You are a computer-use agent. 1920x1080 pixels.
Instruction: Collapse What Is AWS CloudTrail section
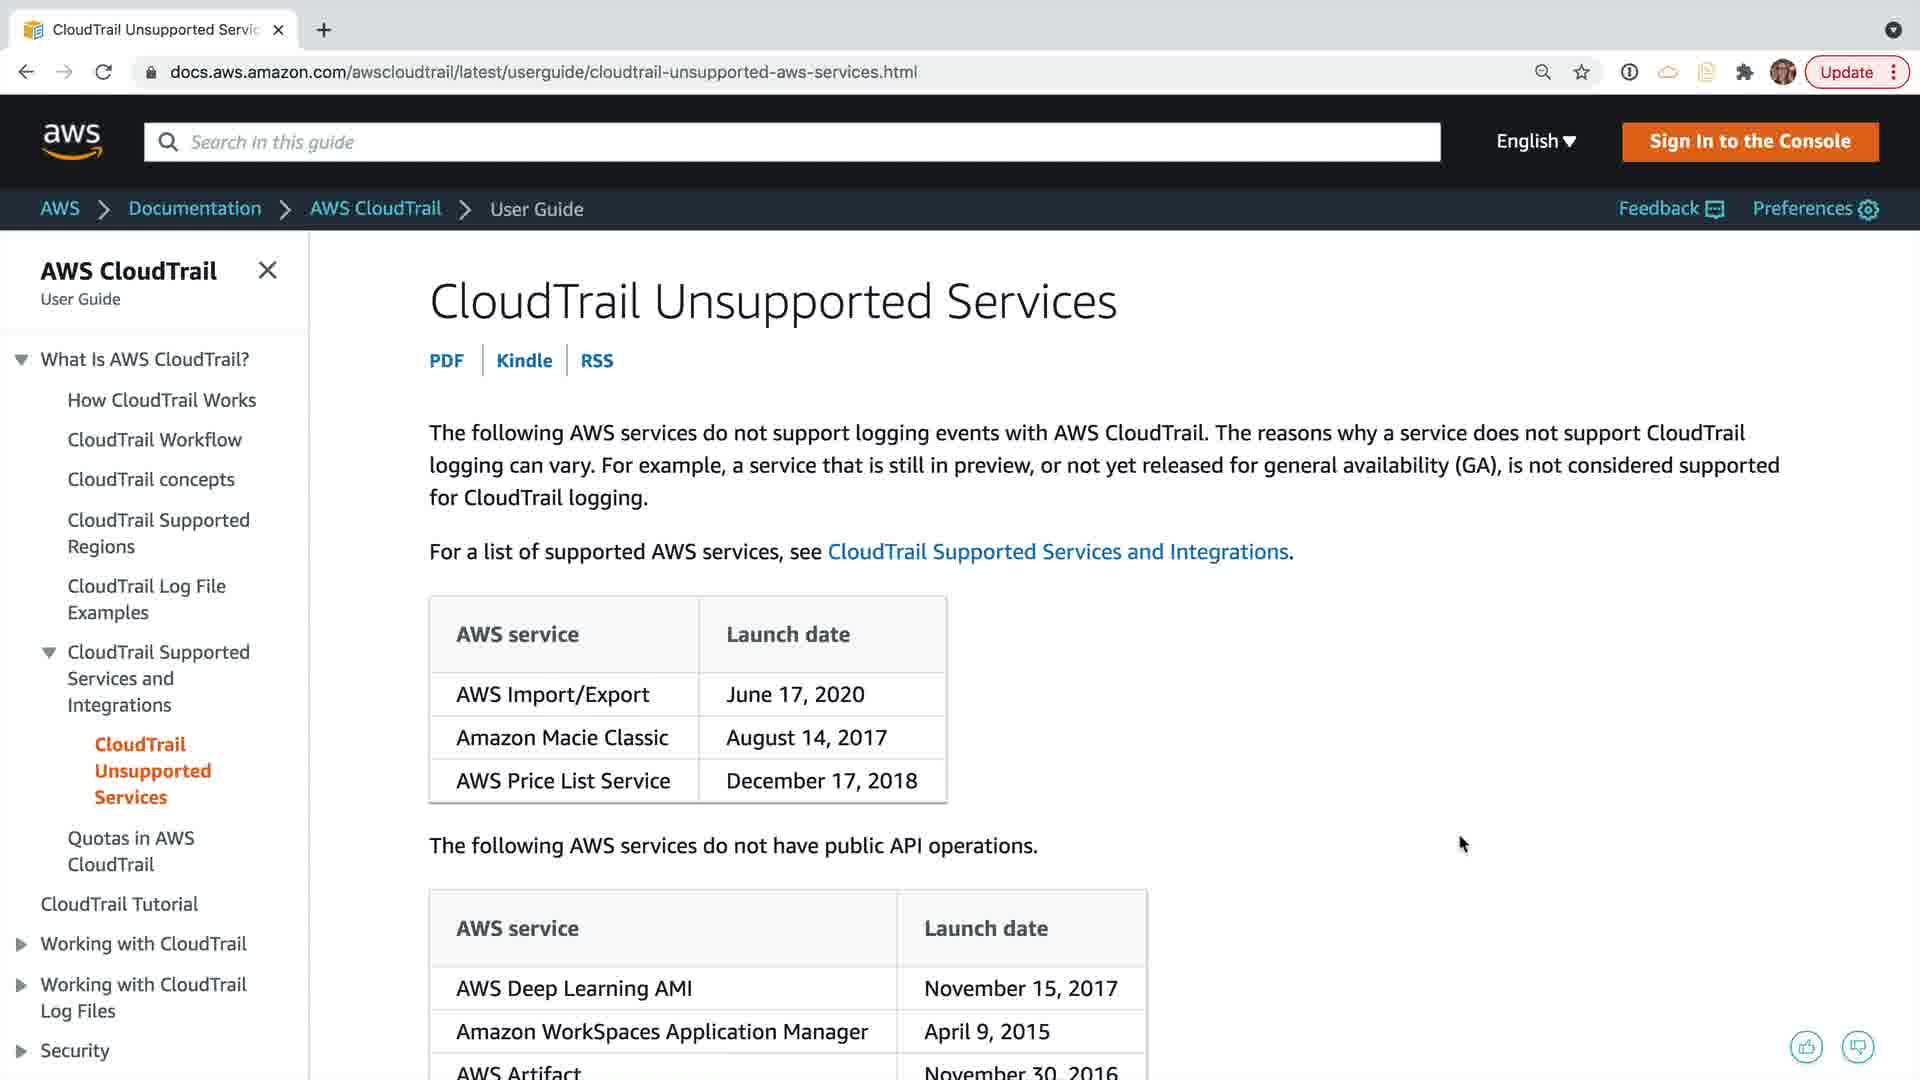[21, 360]
